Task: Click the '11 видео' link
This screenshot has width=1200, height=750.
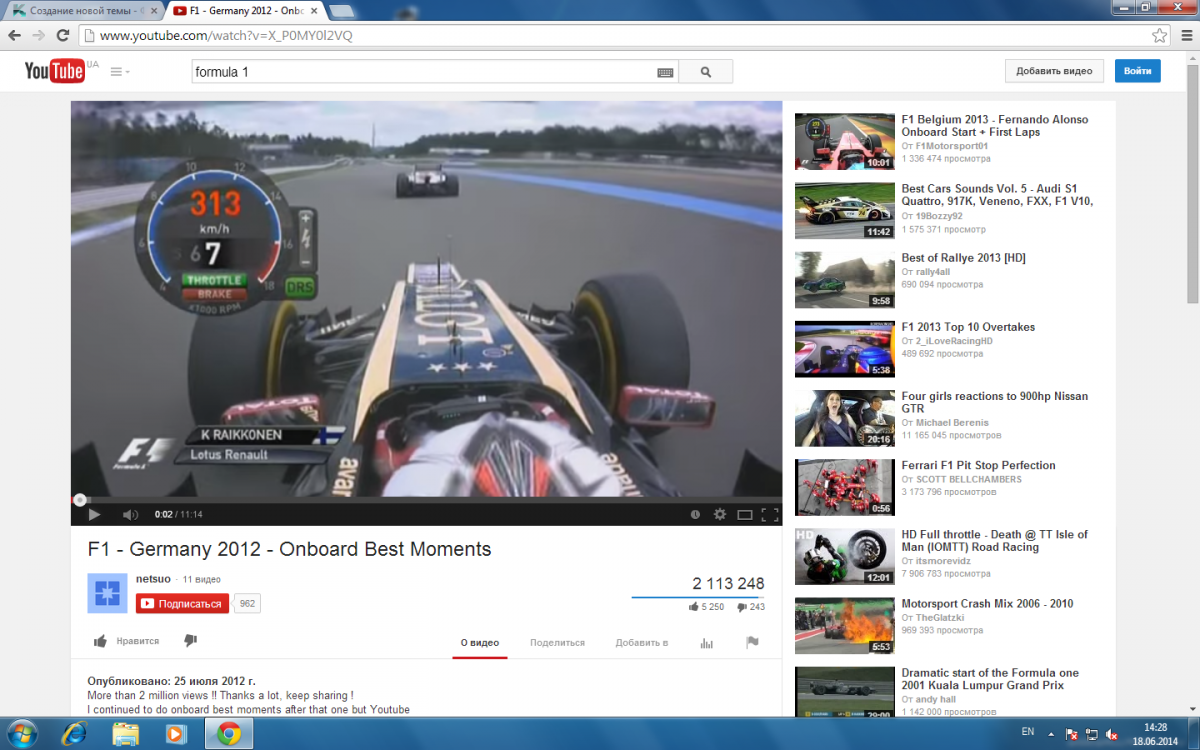Action: pyautogui.click(x=202, y=579)
